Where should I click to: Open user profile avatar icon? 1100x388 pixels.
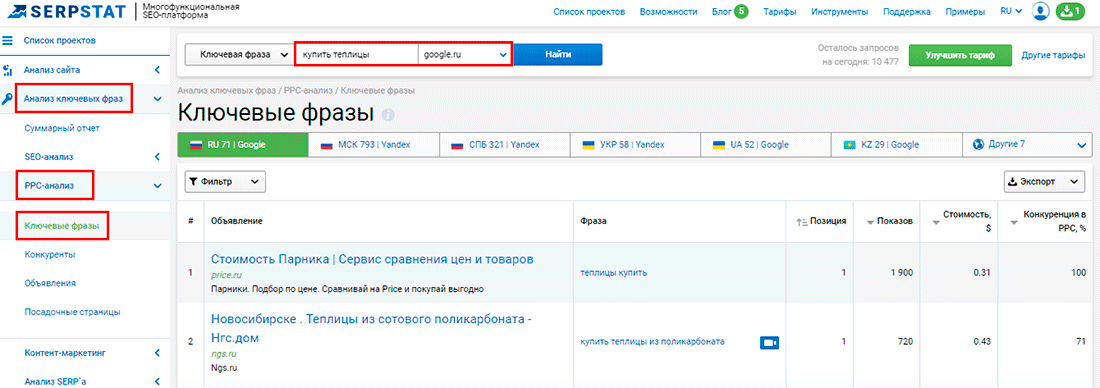(x=1040, y=11)
